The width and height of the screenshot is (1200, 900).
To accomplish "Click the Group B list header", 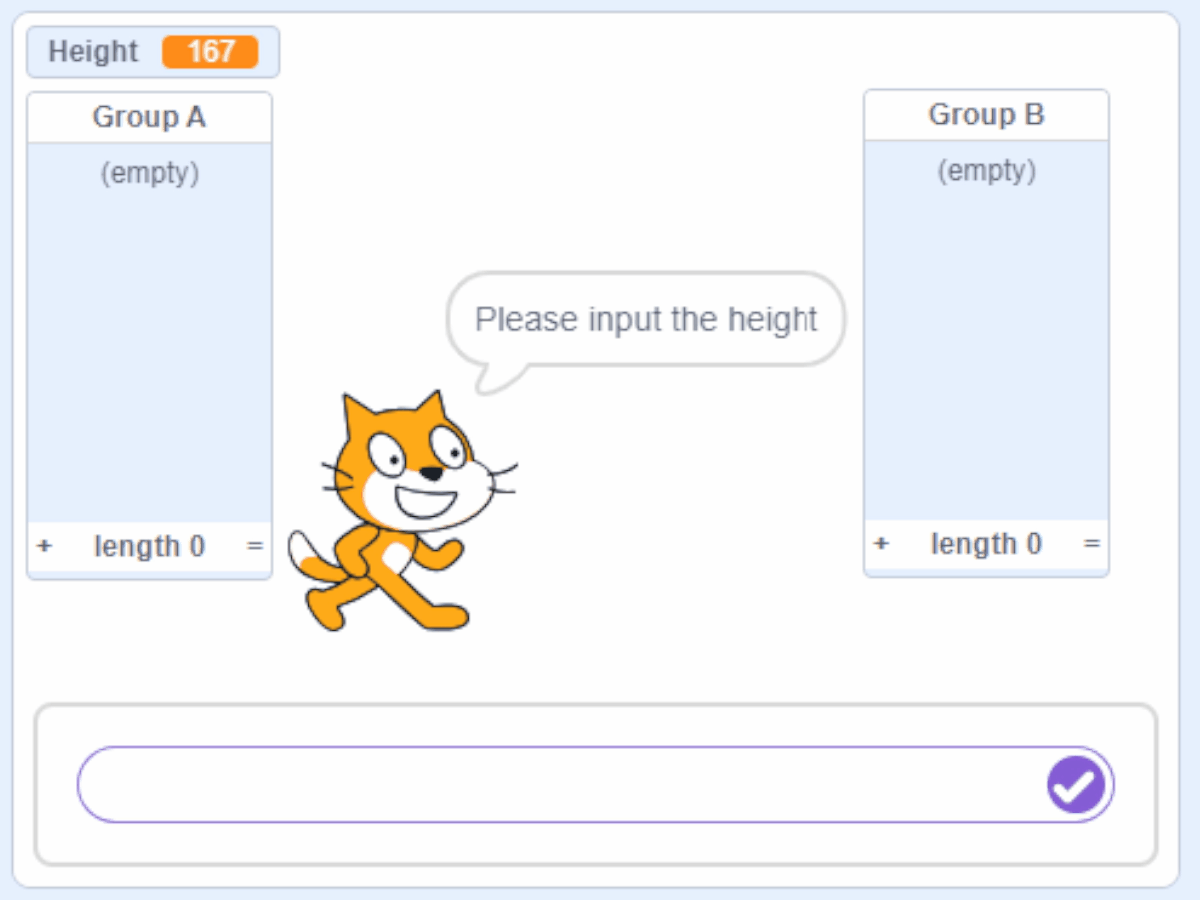I will (986, 115).
